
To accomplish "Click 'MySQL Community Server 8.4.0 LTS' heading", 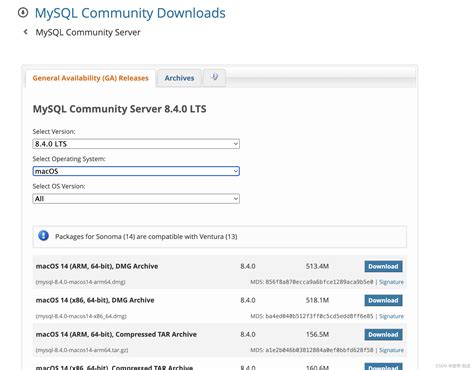I will (x=119, y=109).
